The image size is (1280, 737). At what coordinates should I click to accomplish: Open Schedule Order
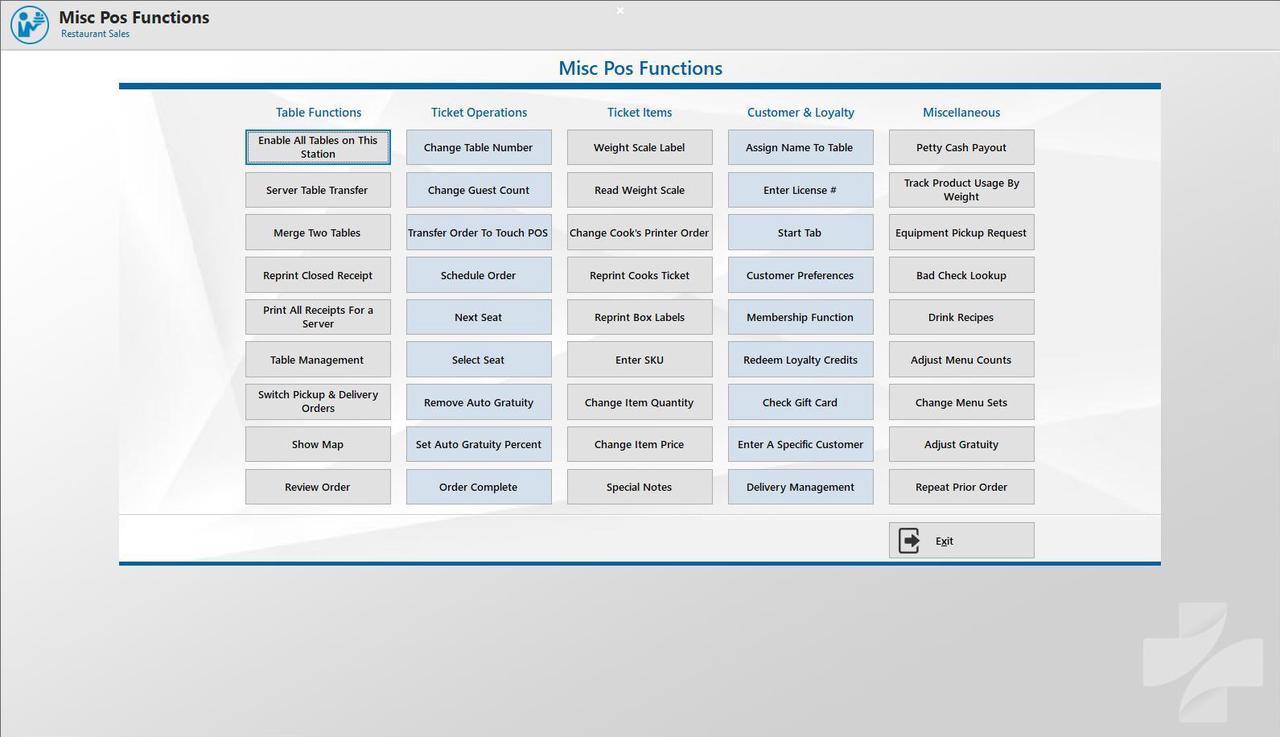click(479, 275)
